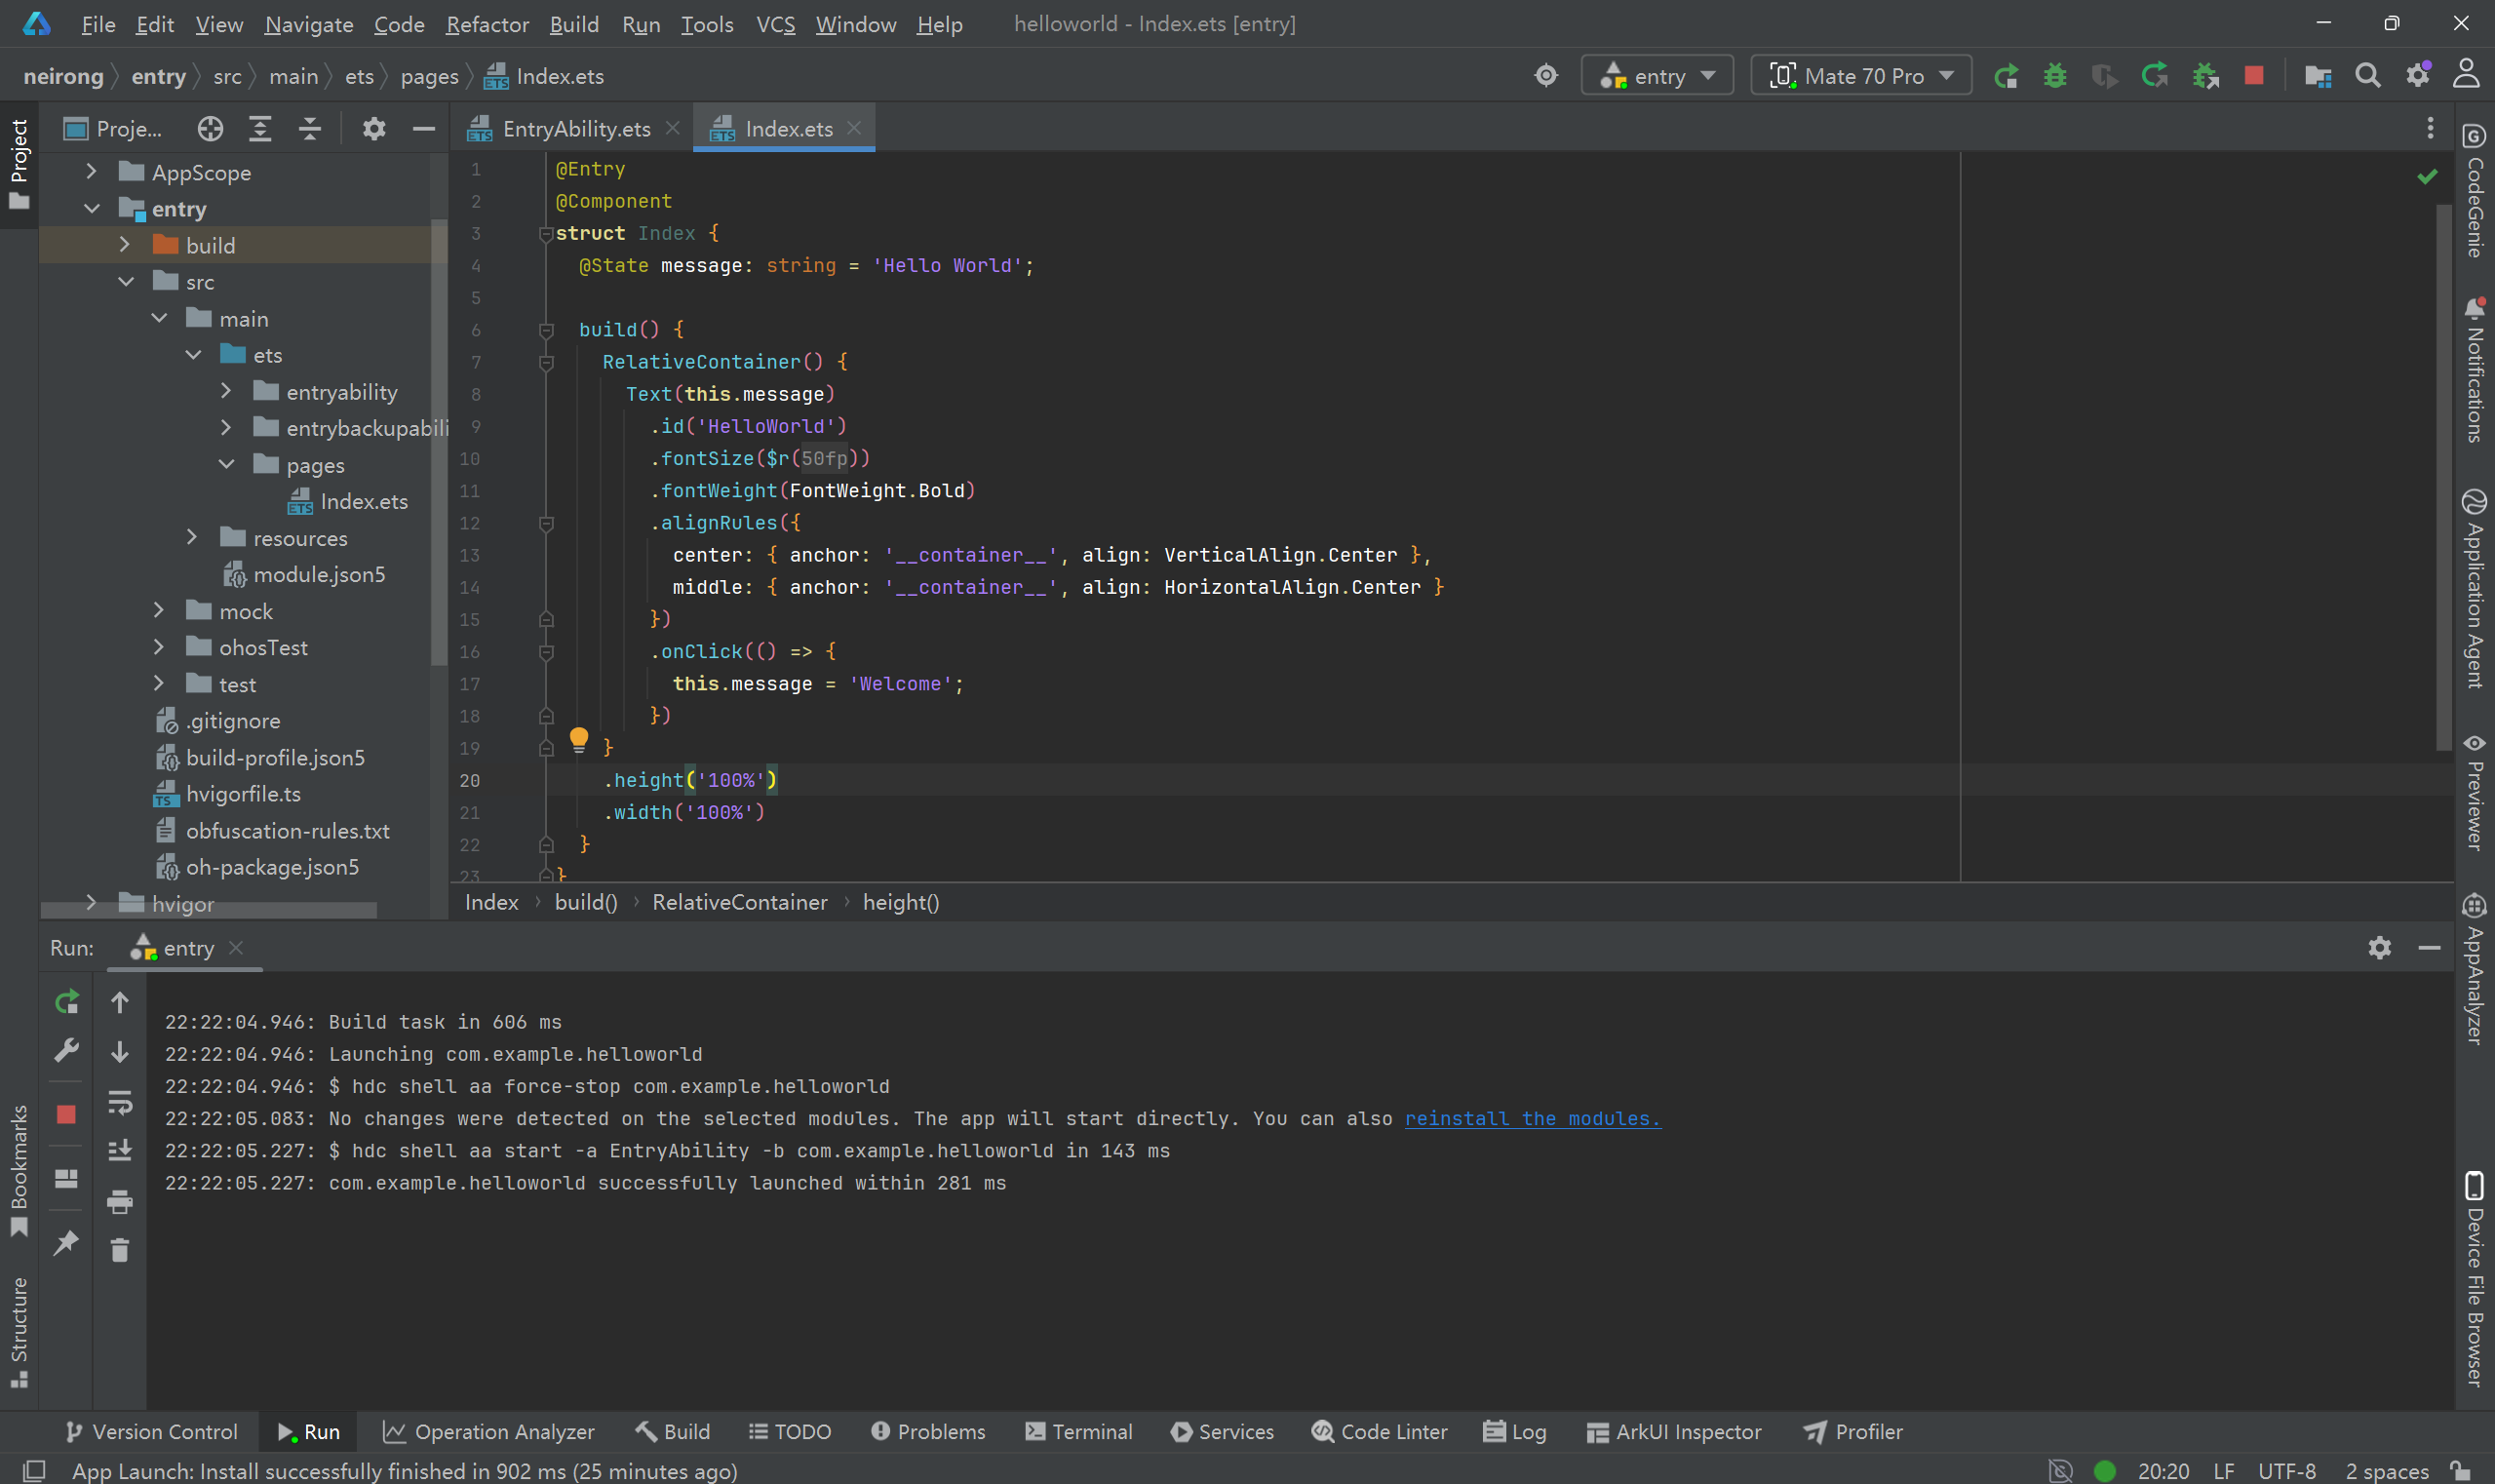This screenshot has width=2495, height=1484.
Task: Toggle scroll to end in the Run console
Action: (119, 1150)
